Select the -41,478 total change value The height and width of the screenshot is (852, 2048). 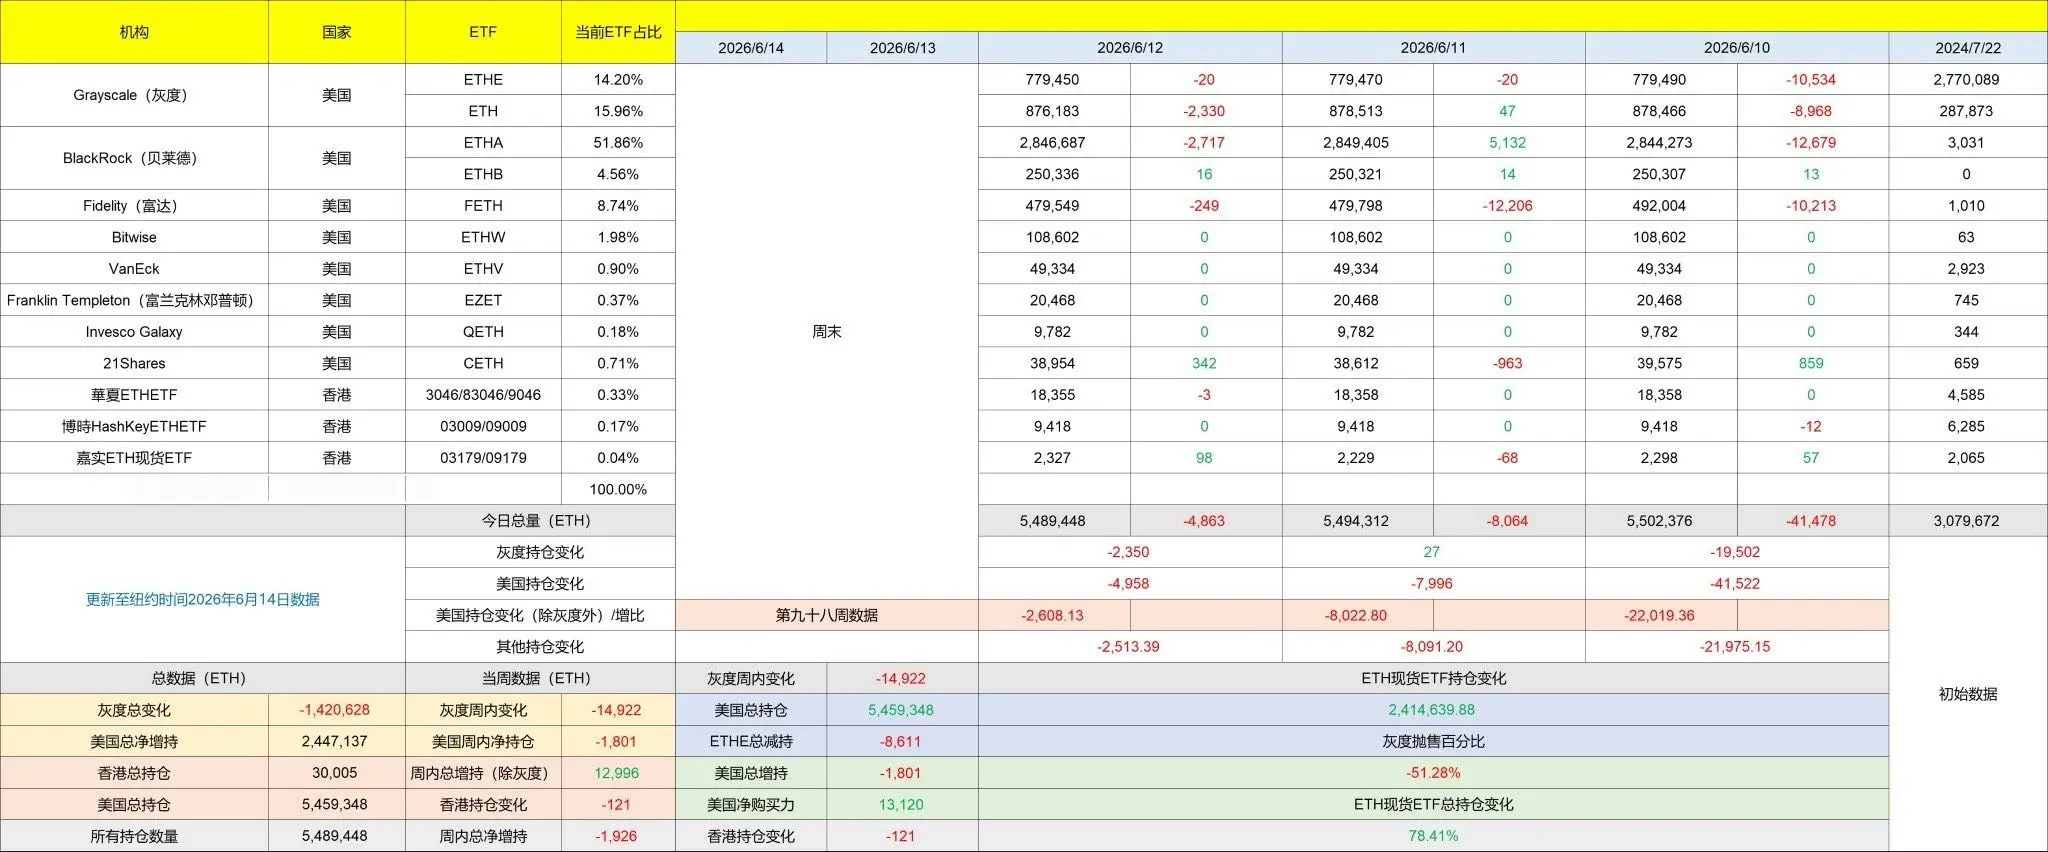click(1811, 521)
